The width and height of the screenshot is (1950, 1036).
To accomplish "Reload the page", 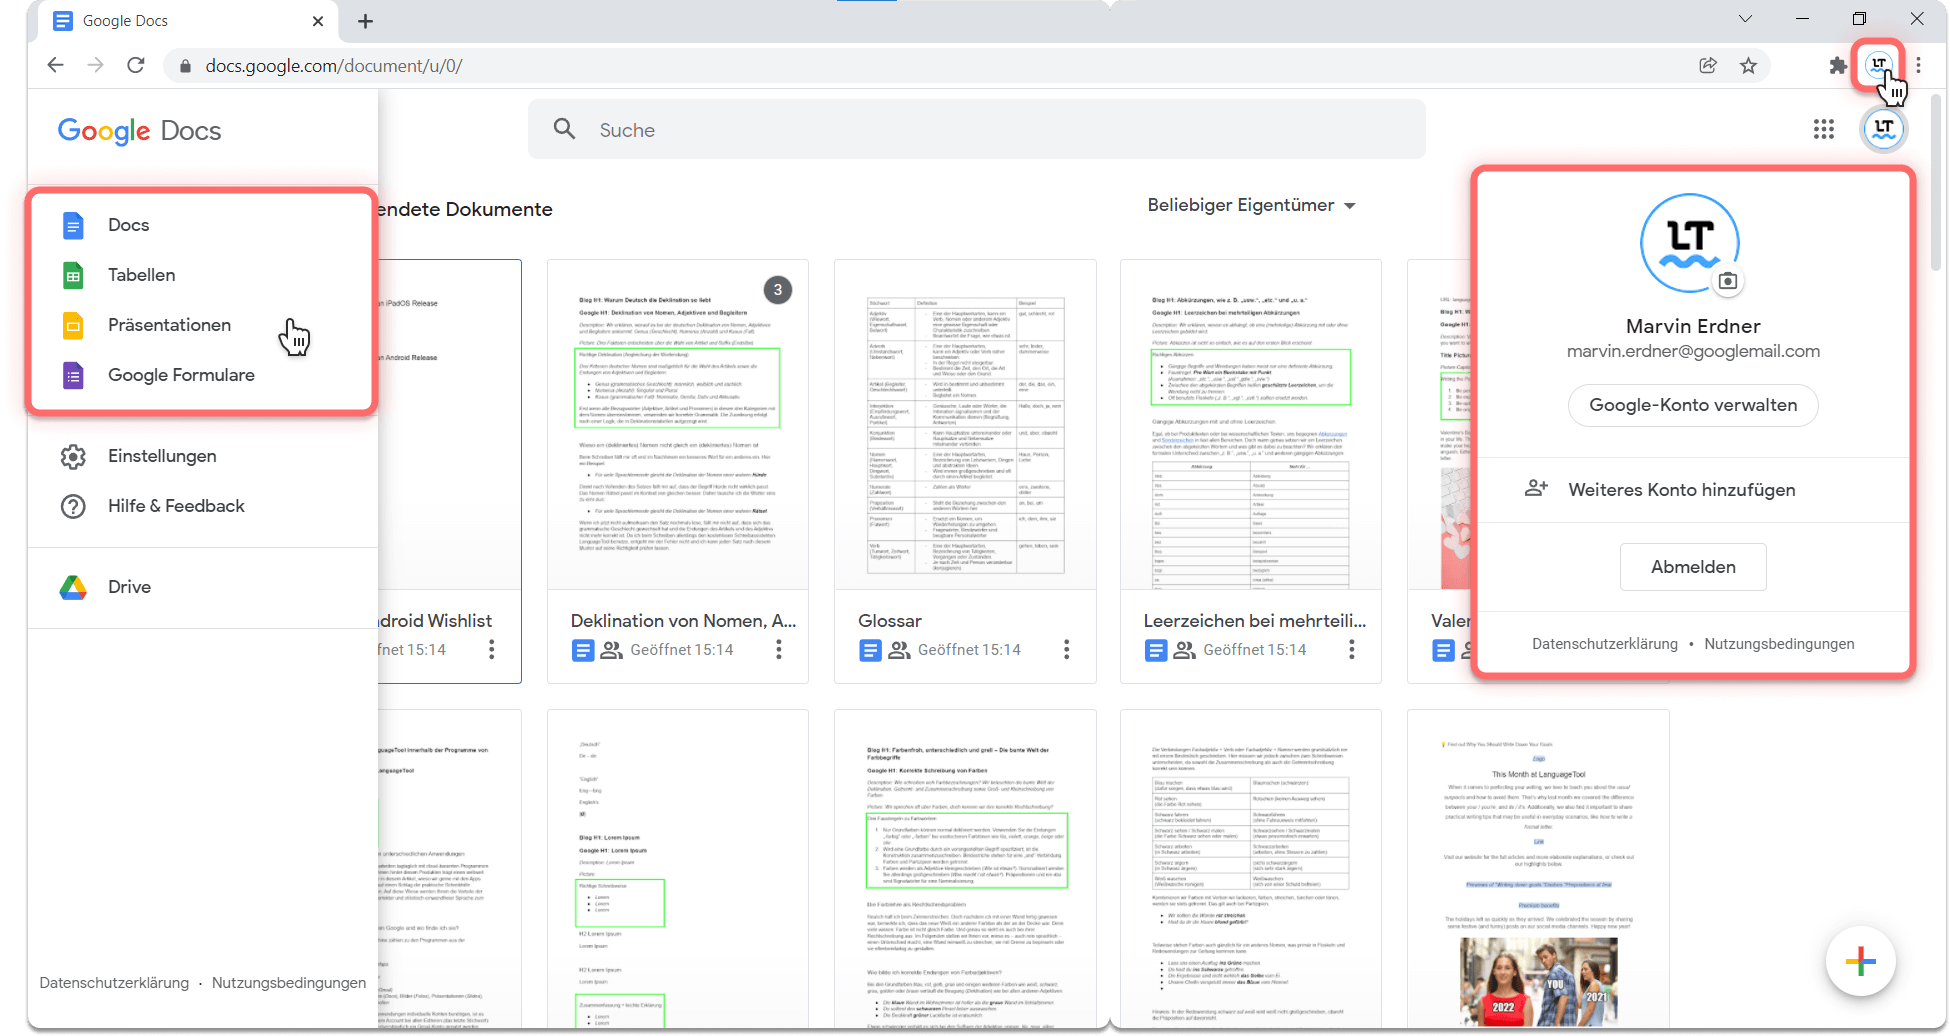I will [x=136, y=66].
